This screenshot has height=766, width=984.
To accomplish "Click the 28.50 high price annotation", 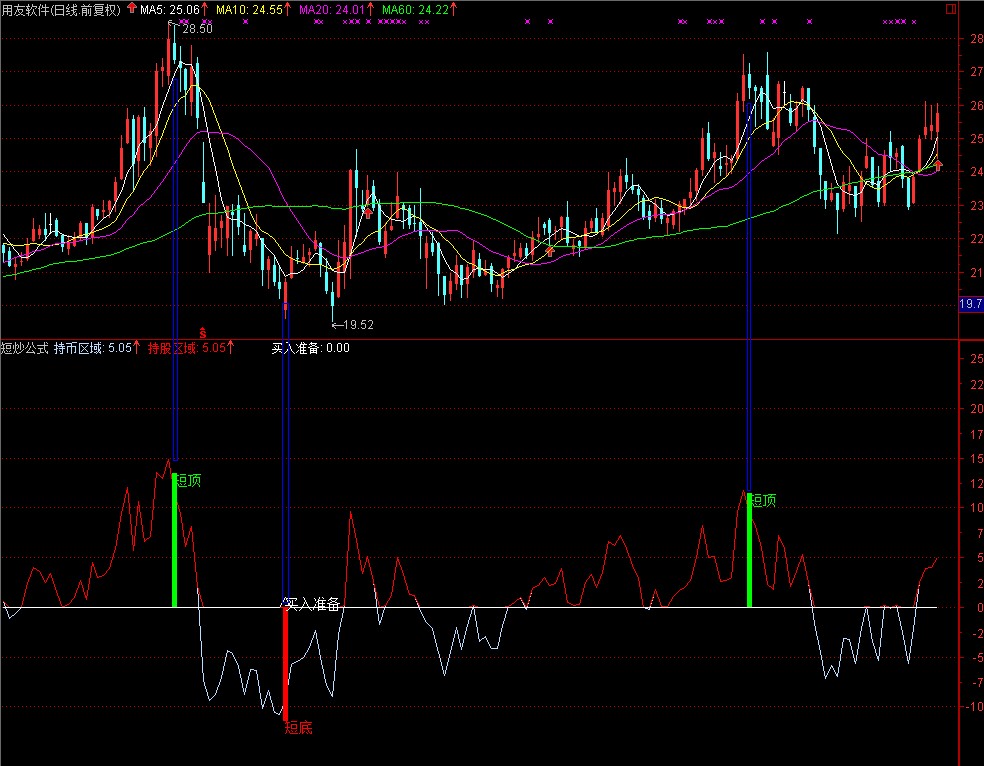I will (x=197, y=29).
